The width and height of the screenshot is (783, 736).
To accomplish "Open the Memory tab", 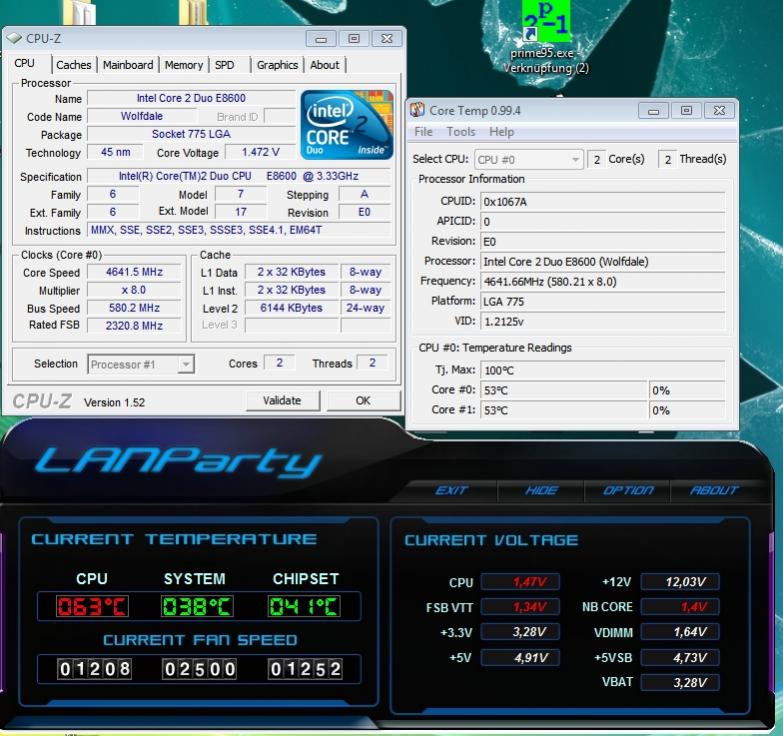I will pyautogui.click(x=184, y=65).
